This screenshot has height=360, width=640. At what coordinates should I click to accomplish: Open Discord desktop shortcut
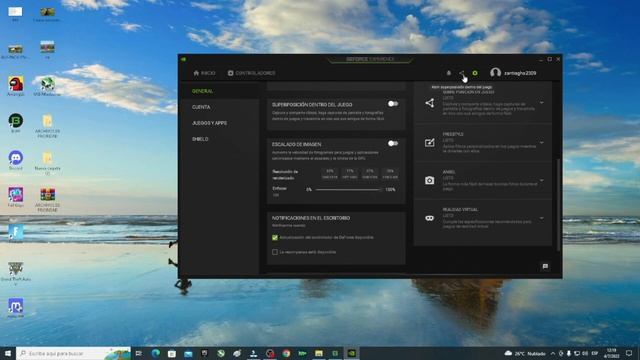click(16, 160)
